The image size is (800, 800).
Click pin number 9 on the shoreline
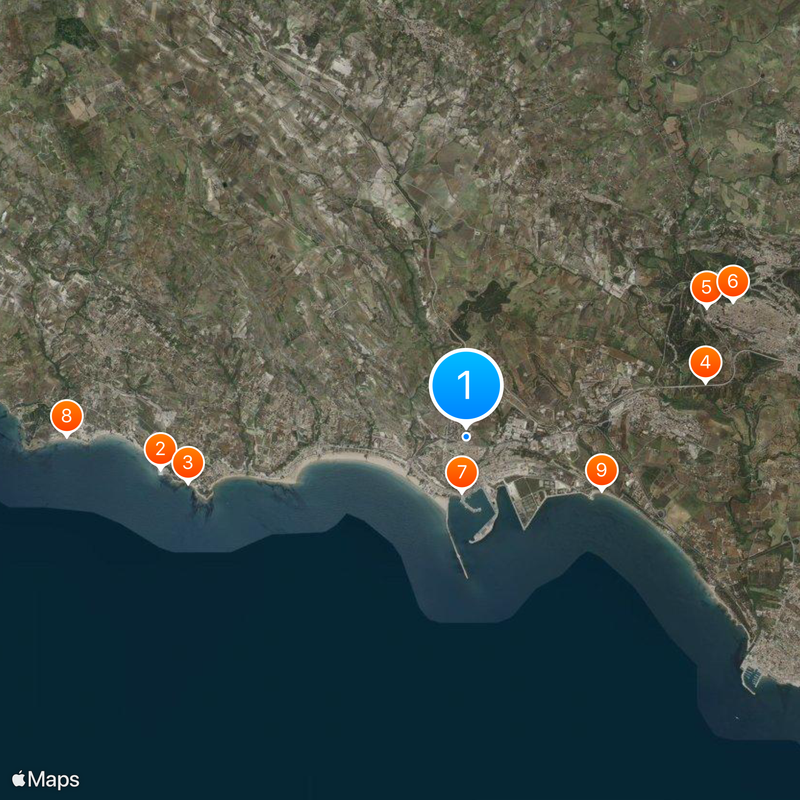pyautogui.click(x=602, y=471)
